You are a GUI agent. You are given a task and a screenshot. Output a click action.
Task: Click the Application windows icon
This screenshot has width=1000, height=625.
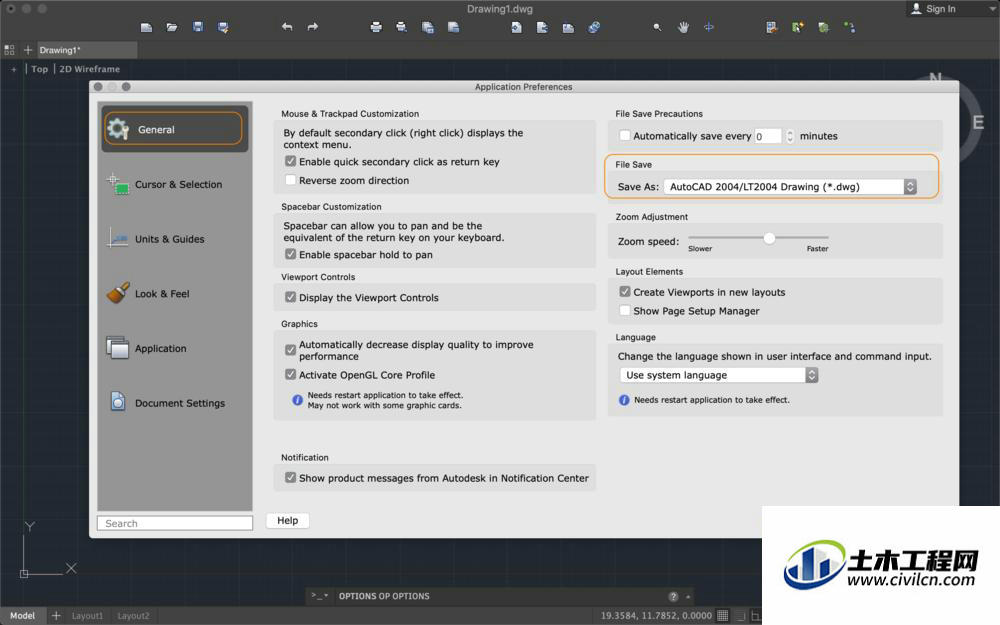pyautogui.click(x=117, y=348)
